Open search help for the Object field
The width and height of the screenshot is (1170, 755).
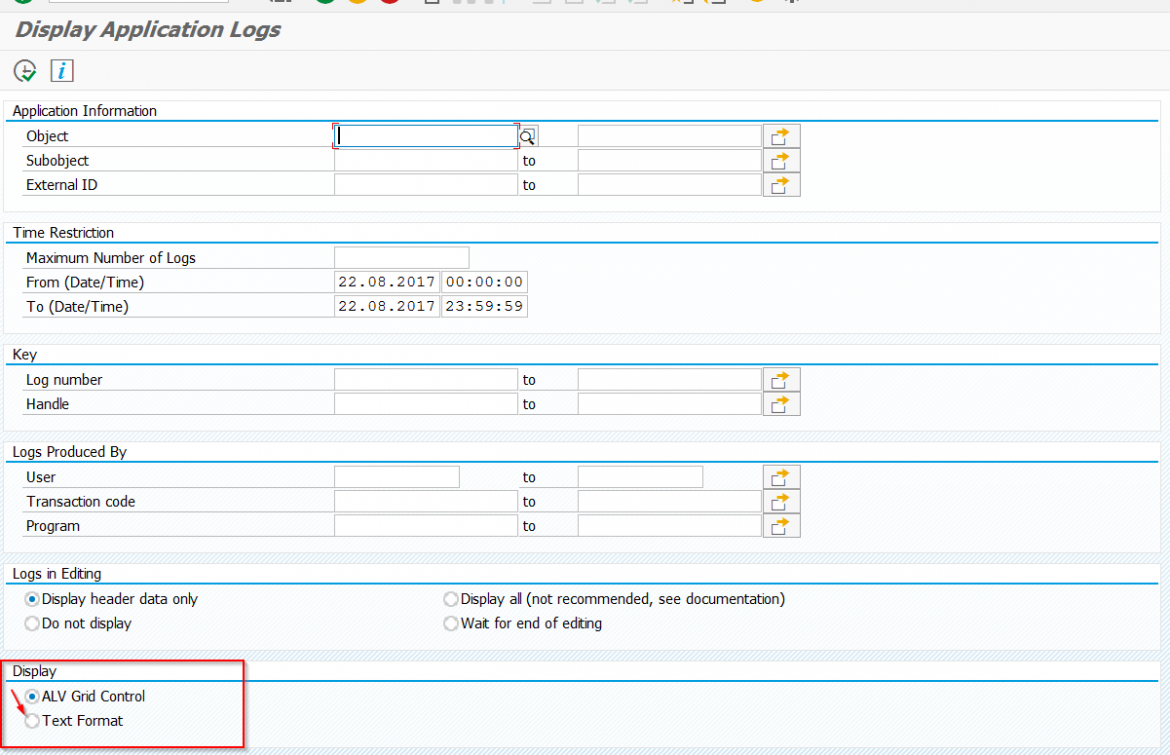point(527,135)
